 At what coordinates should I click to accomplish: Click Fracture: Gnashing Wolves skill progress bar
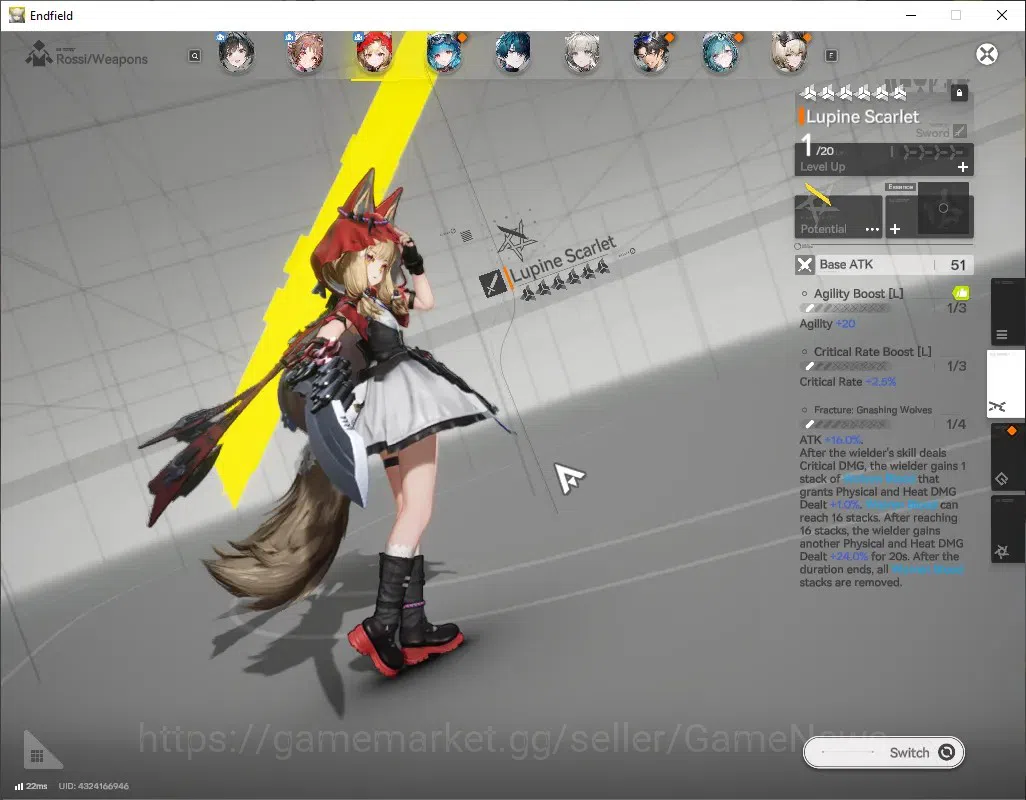click(849, 425)
